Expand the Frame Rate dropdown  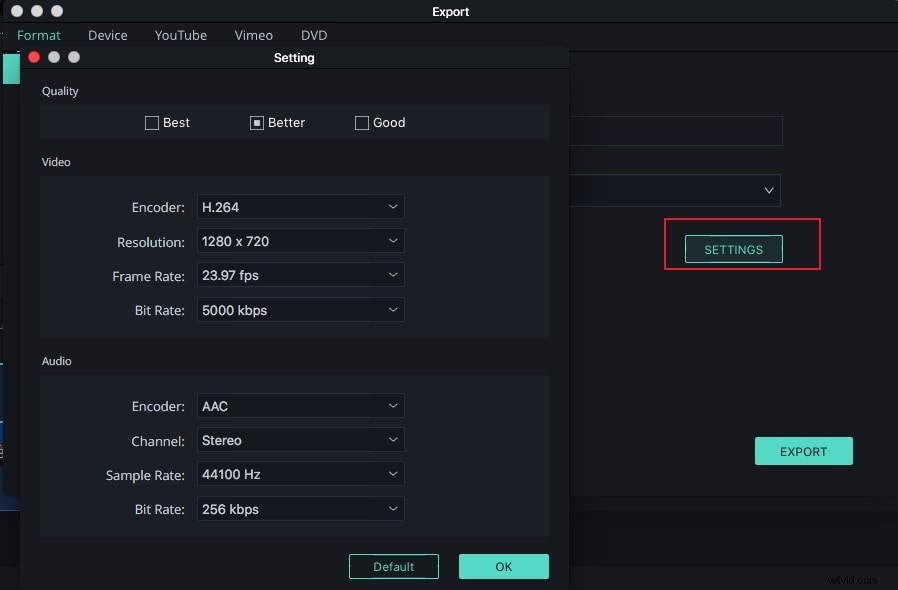300,275
